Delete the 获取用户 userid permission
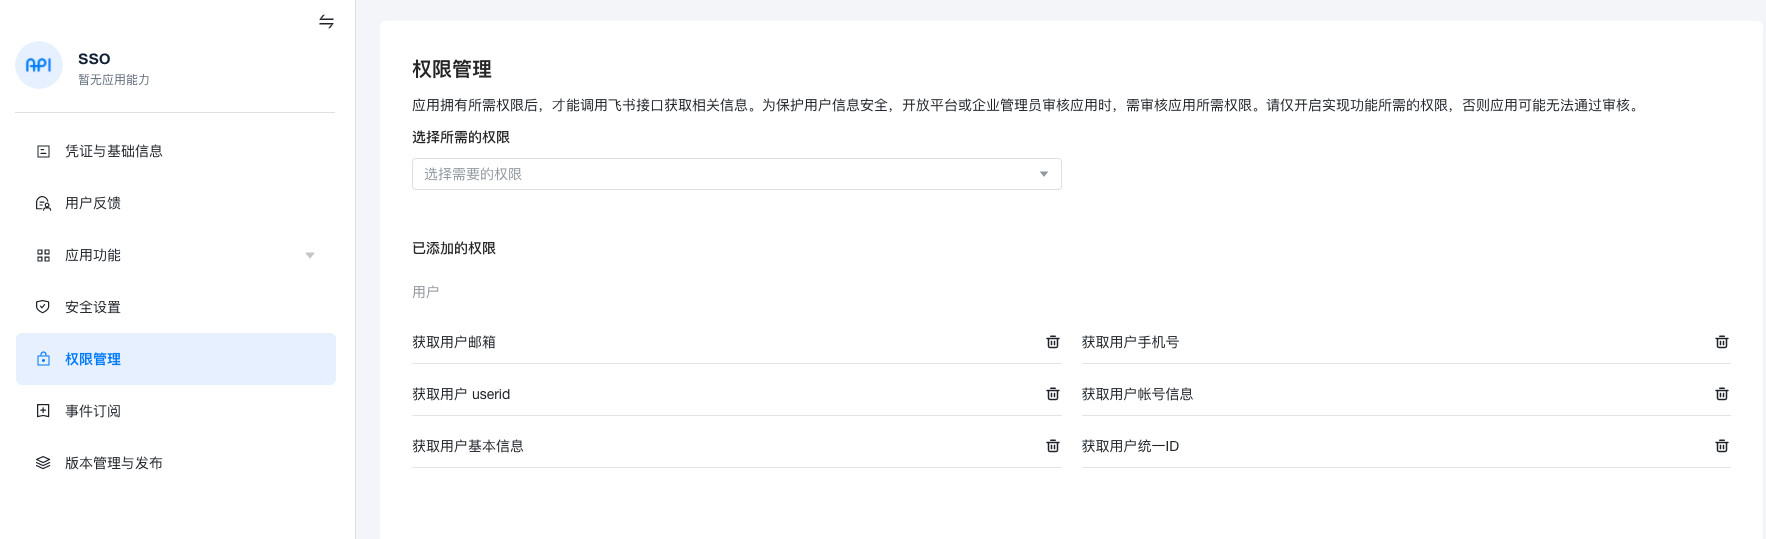 [x=1052, y=394]
